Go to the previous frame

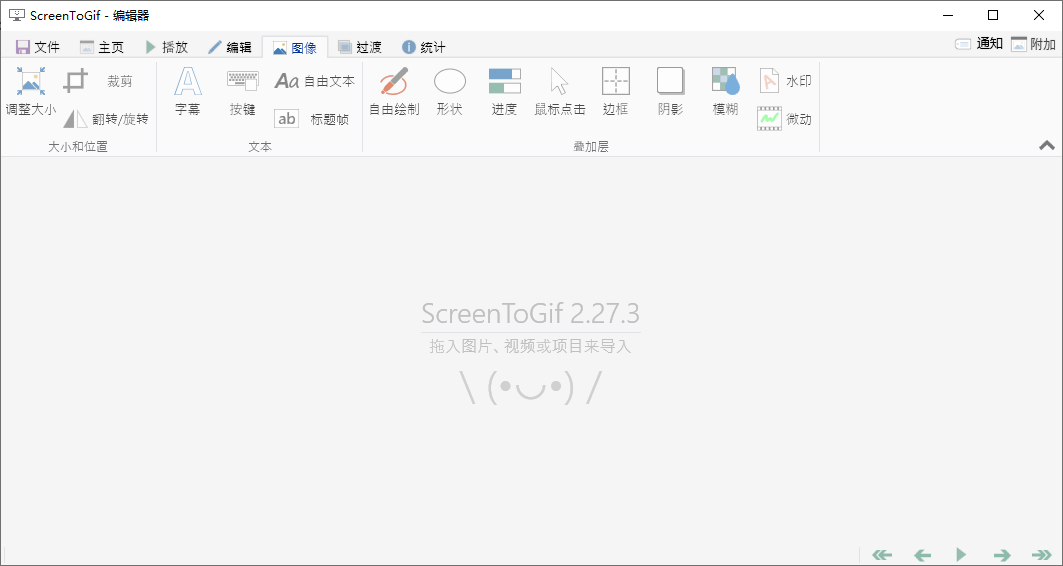tap(922, 555)
